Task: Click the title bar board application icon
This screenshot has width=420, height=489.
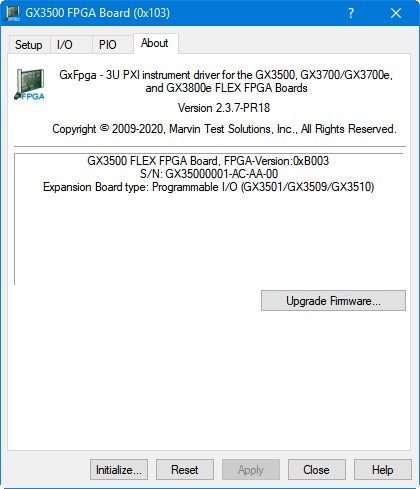Action: (13, 13)
